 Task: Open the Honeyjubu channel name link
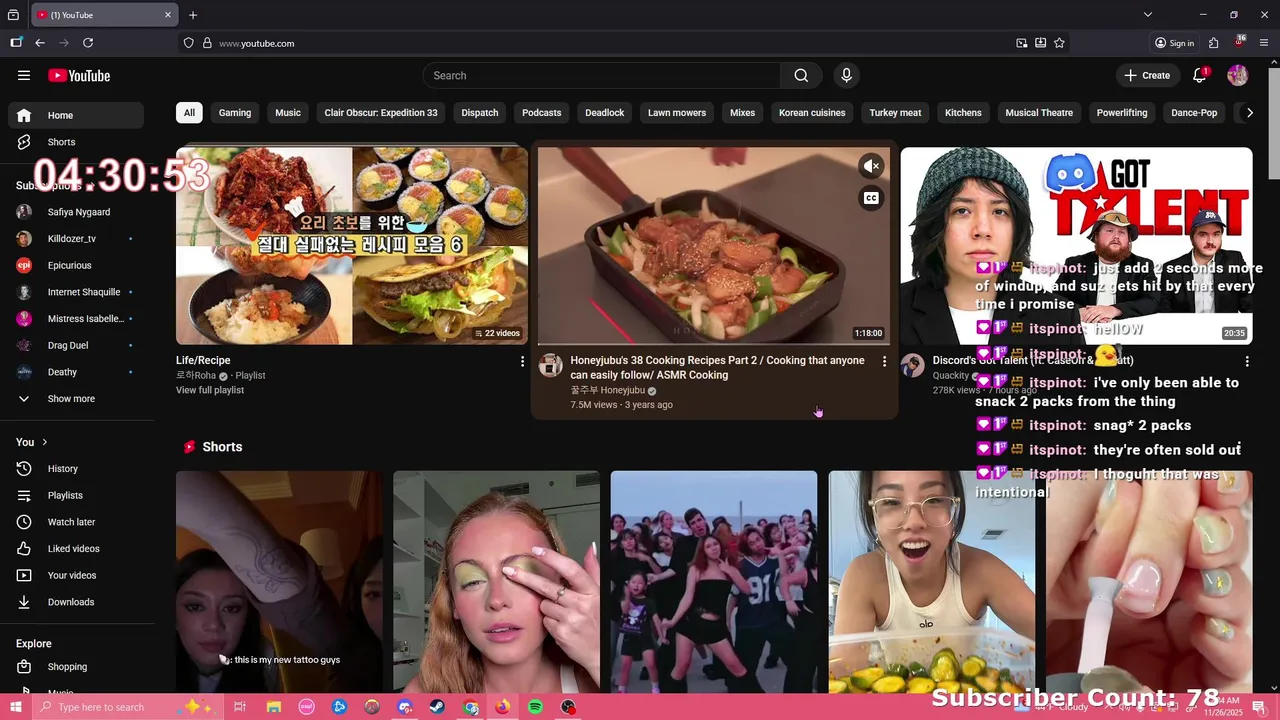coord(608,391)
